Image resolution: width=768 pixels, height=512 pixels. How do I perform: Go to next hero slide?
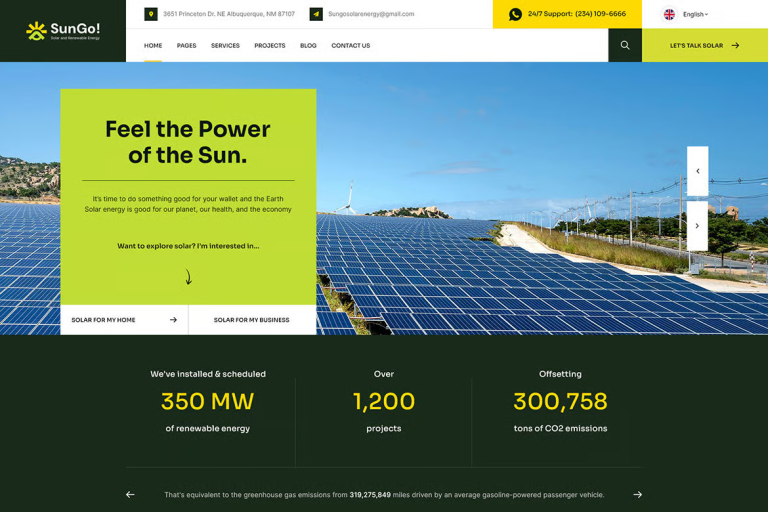pos(697,226)
